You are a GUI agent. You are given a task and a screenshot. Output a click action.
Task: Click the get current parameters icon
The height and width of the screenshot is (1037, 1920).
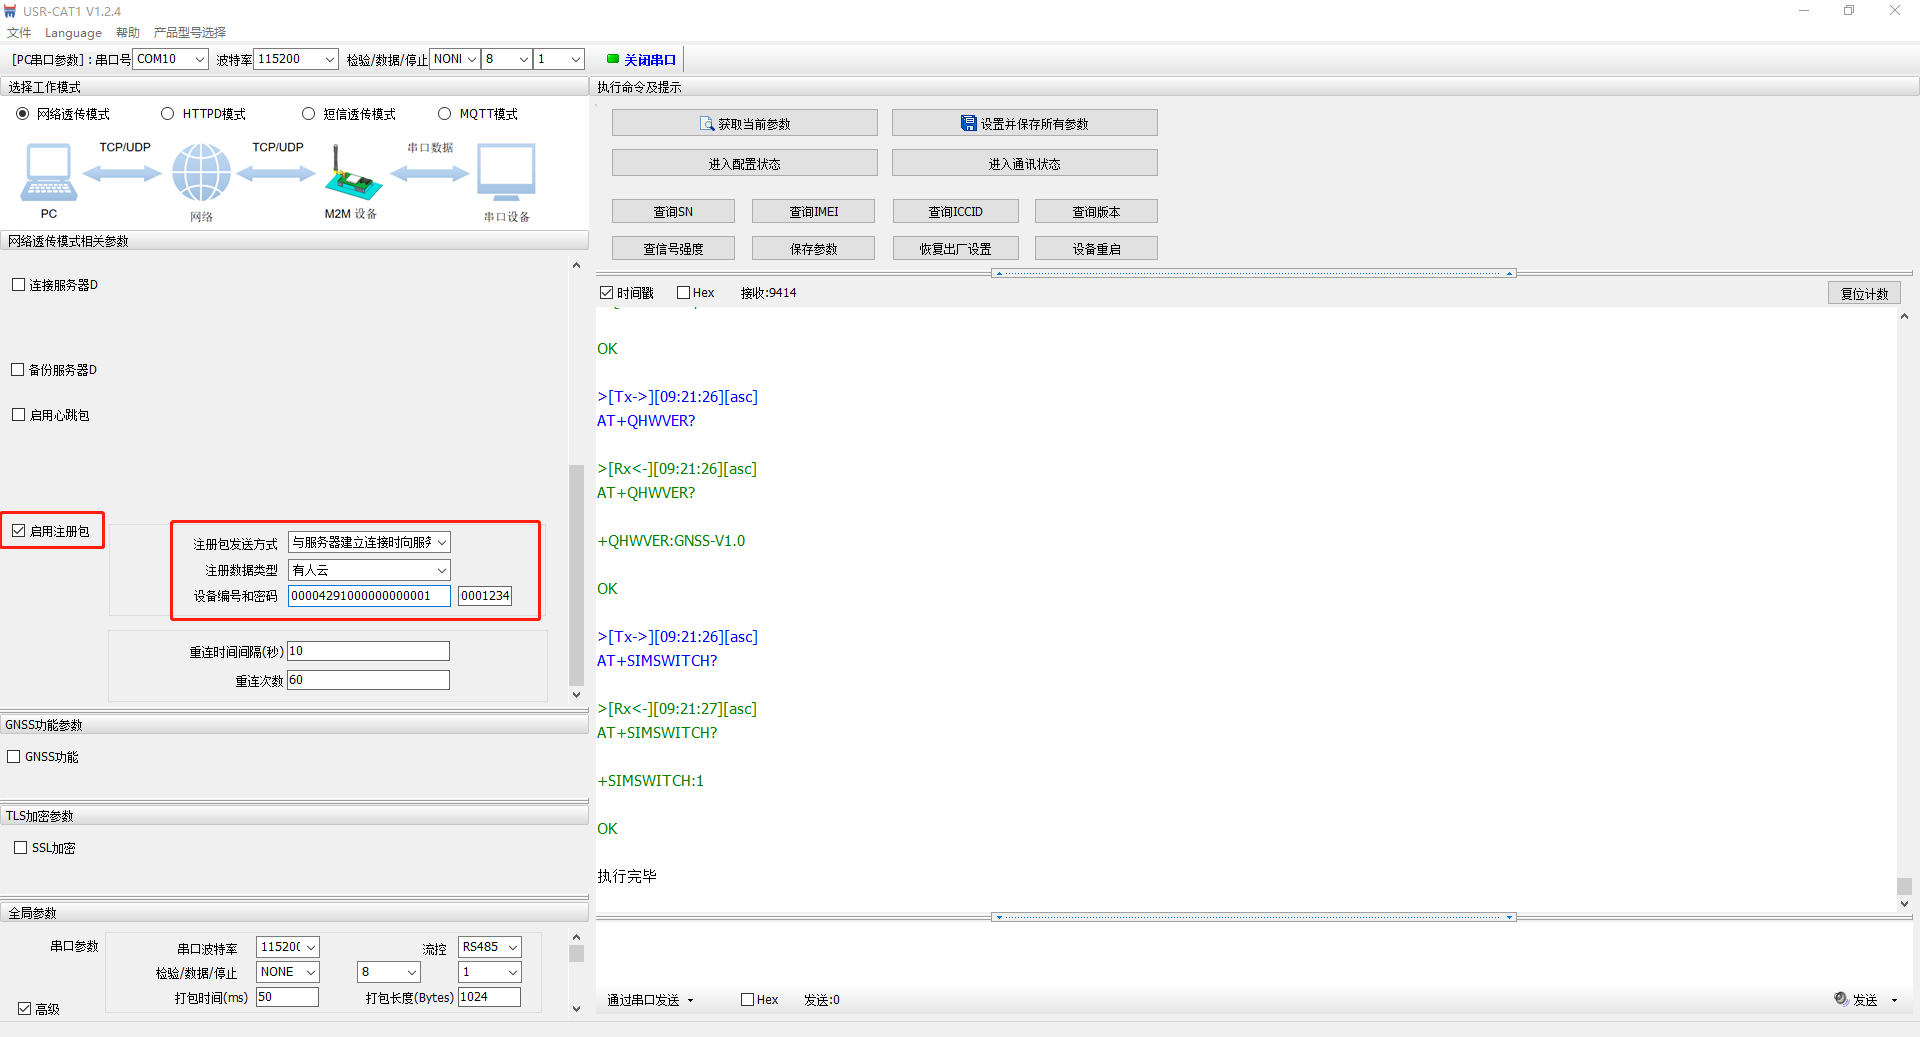coord(707,124)
